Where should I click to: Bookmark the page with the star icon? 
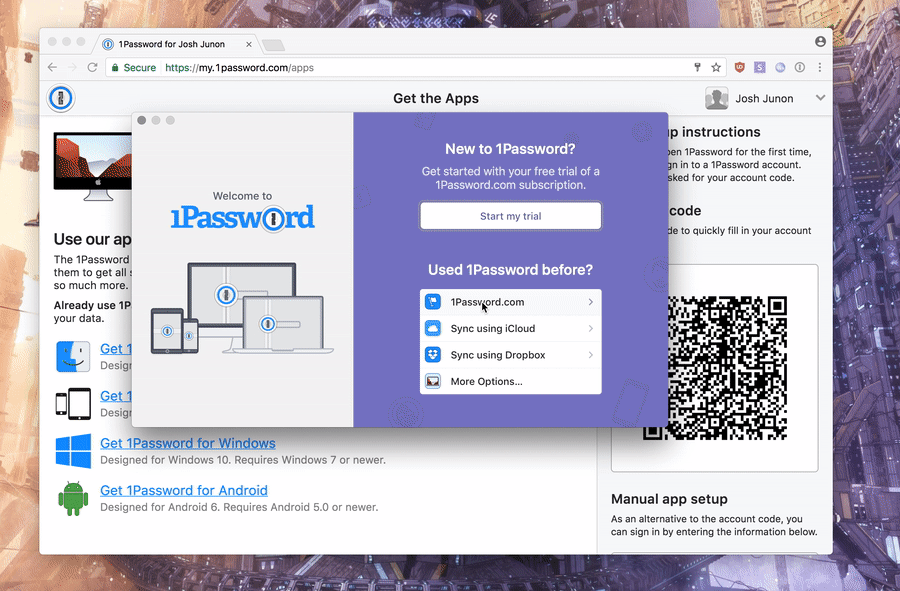click(x=716, y=67)
